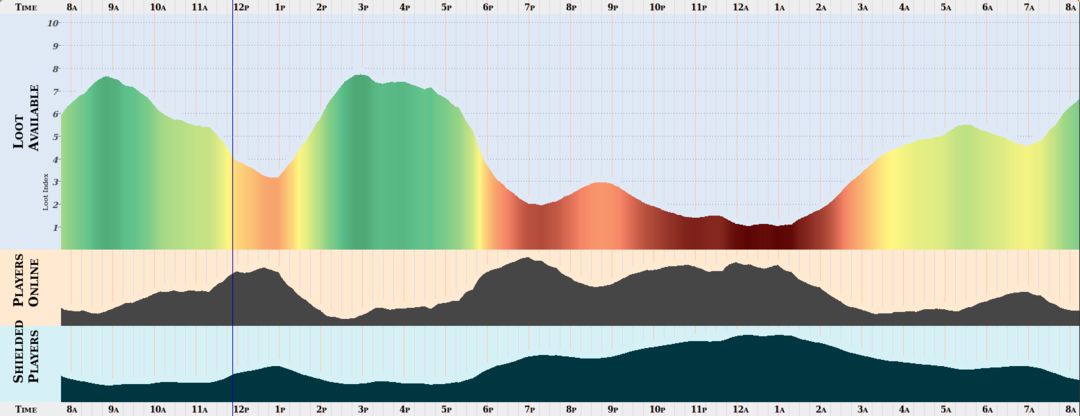Click 5P on the top time axis
The image size is (1080, 416).
pos(446,7)
